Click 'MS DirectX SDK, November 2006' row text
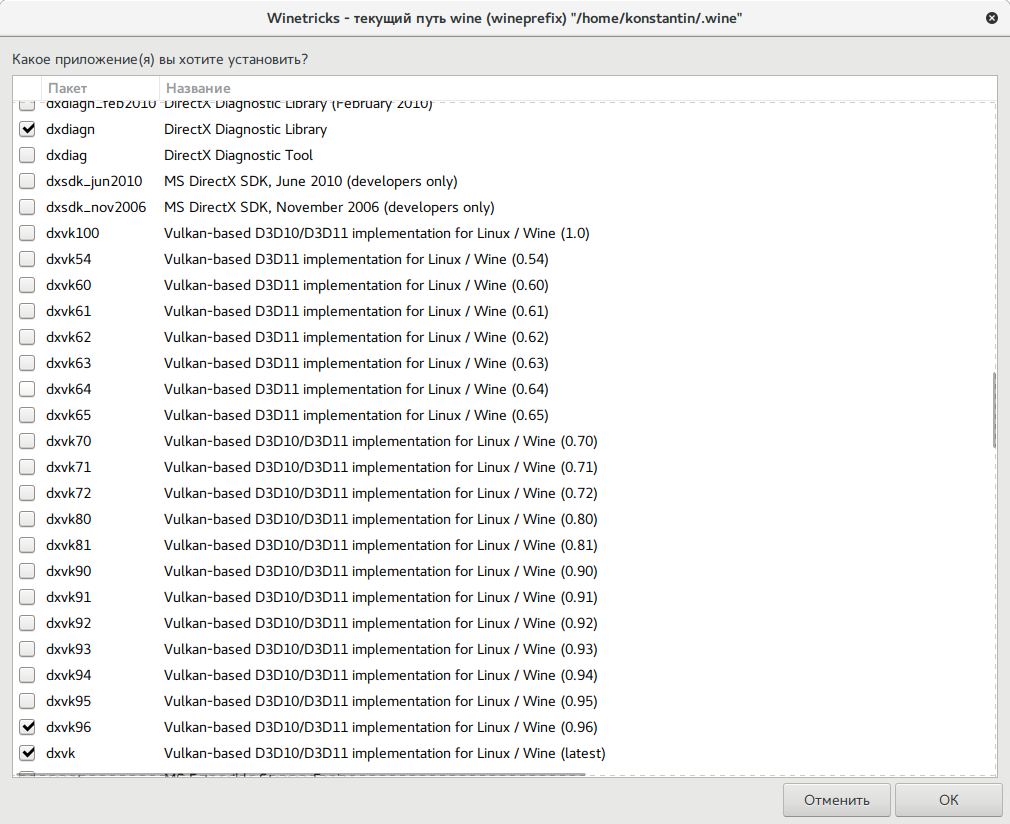 point(329,207)
